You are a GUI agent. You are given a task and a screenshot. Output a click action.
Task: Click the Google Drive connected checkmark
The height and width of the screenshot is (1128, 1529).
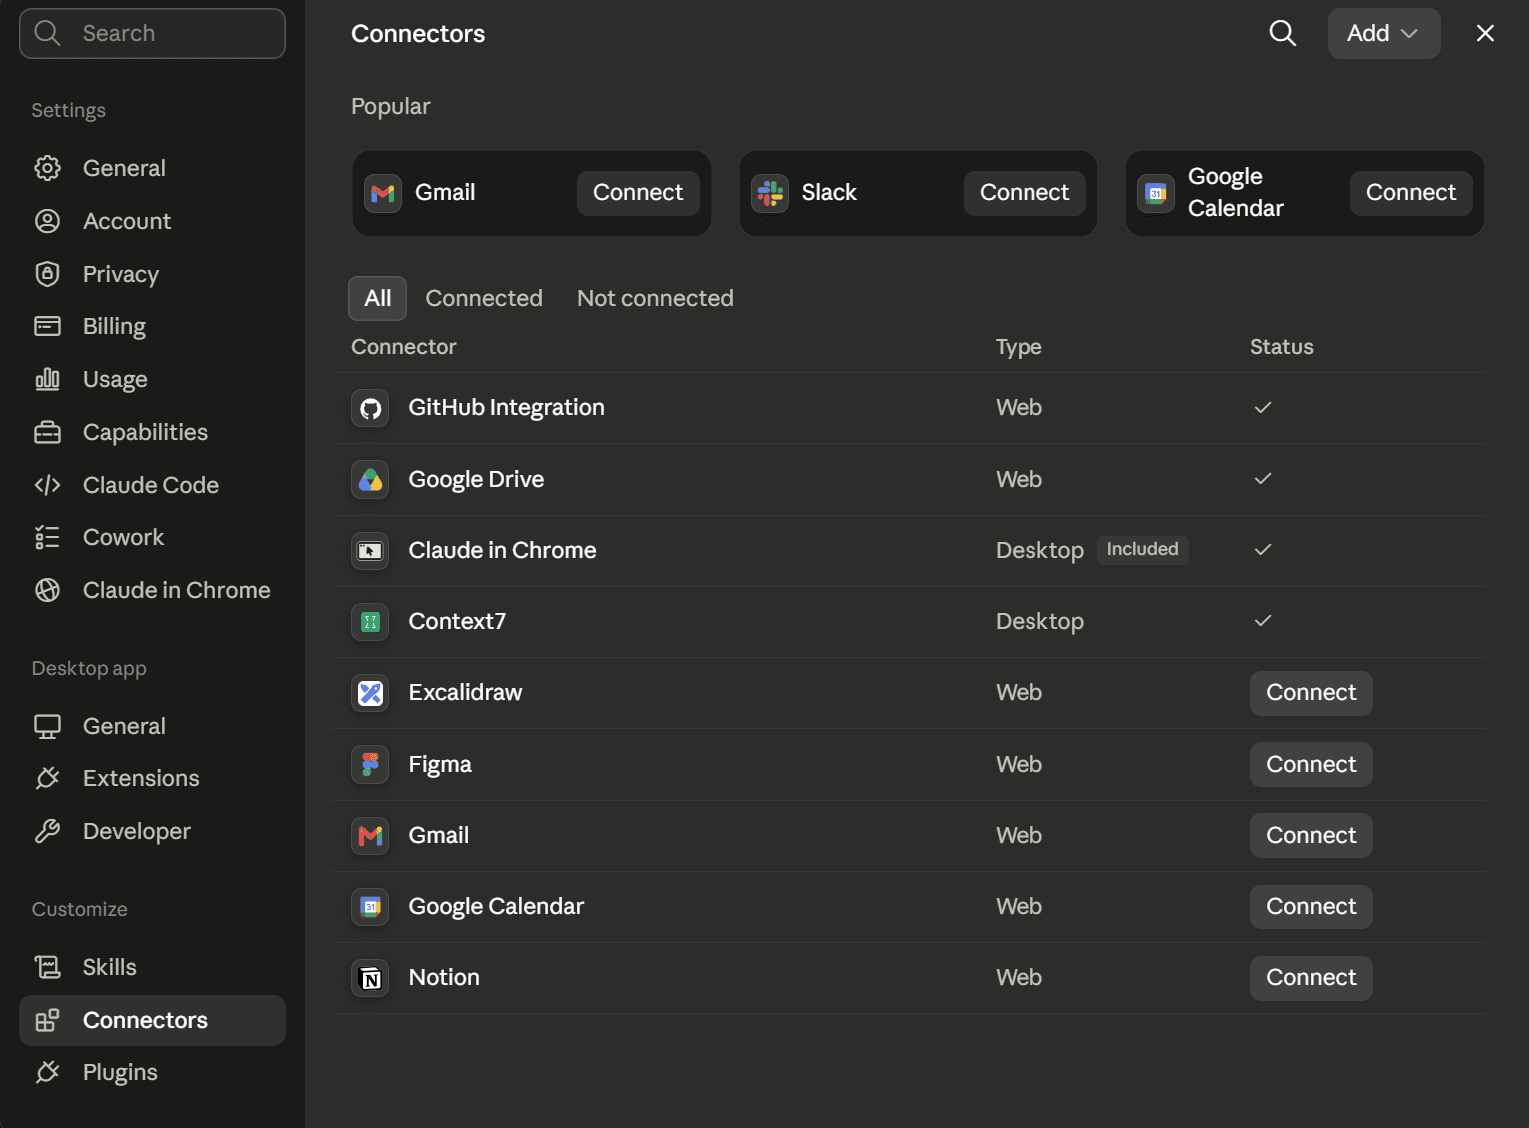pos(1263,479)
